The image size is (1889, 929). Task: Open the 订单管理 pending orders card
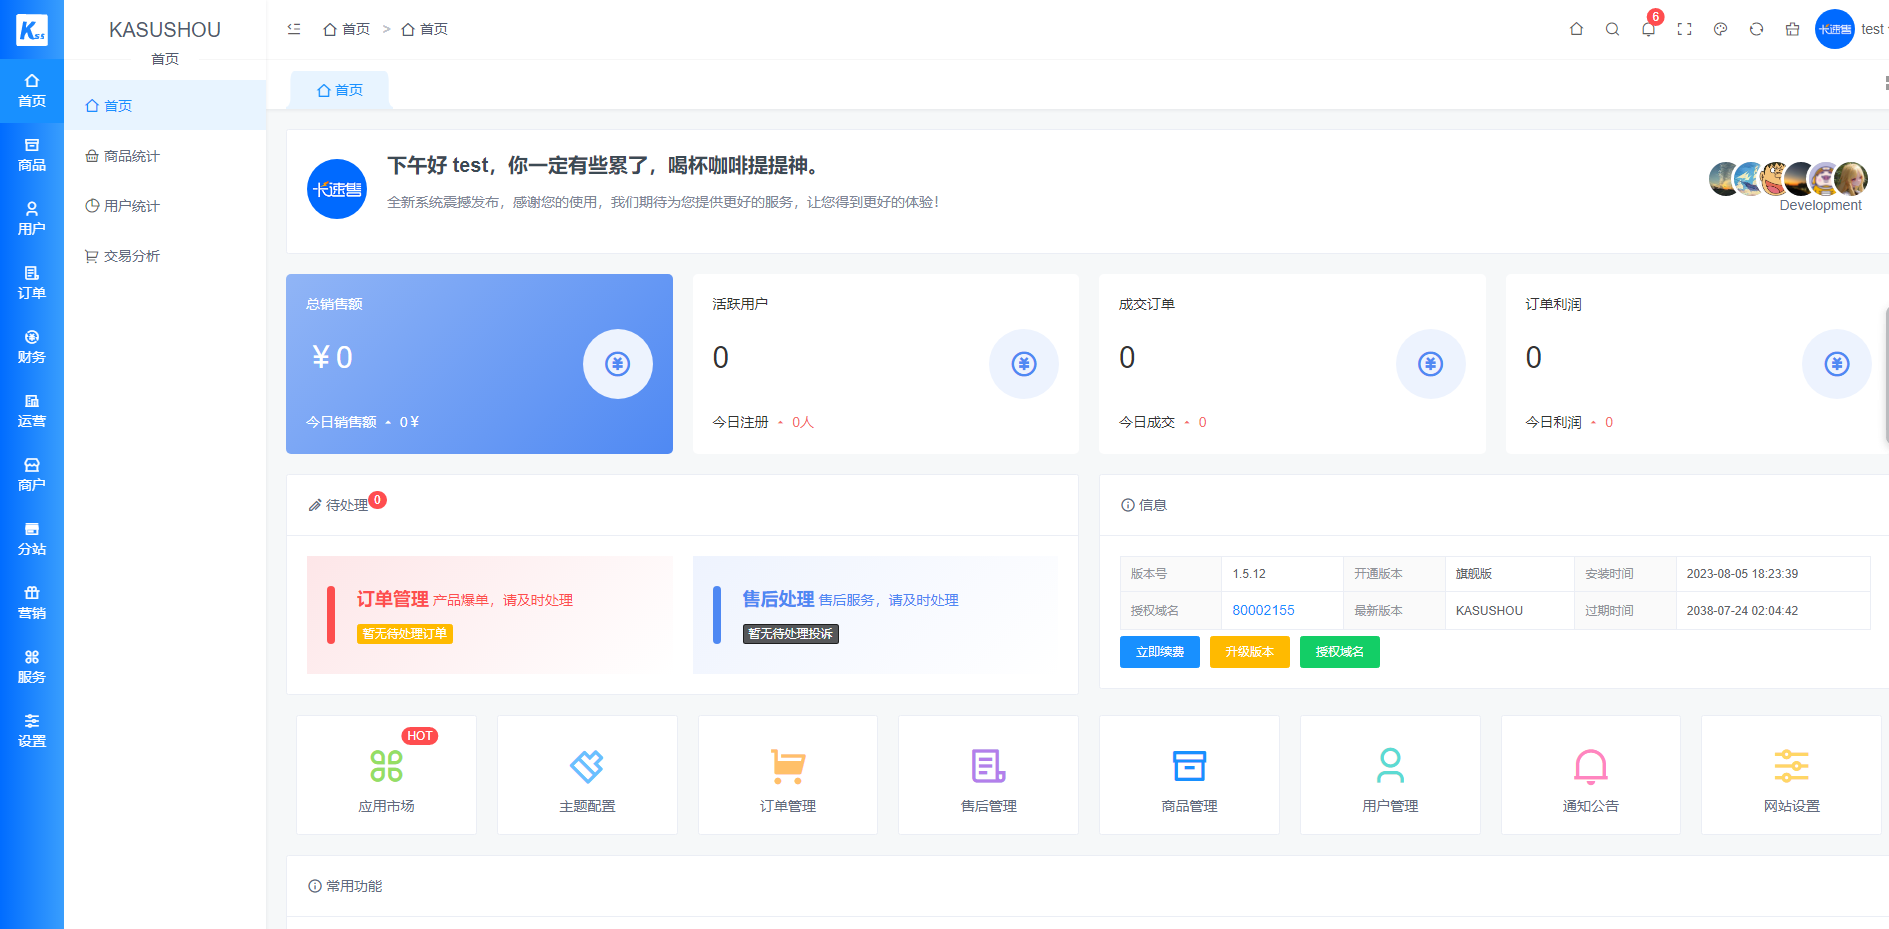(490, 614)
